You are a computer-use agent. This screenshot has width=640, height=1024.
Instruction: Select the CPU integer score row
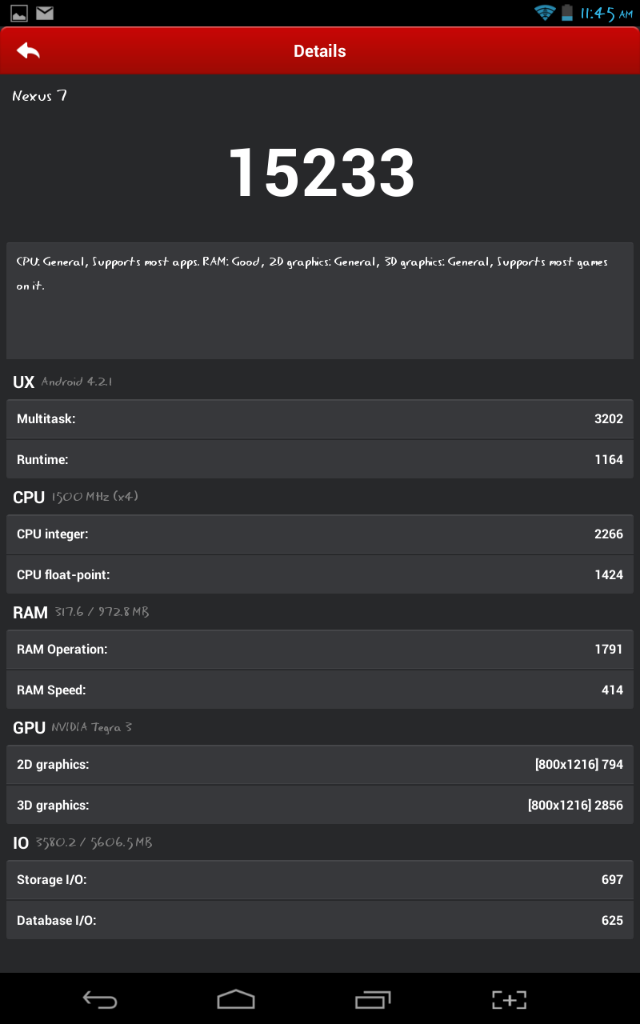(319, 534)
